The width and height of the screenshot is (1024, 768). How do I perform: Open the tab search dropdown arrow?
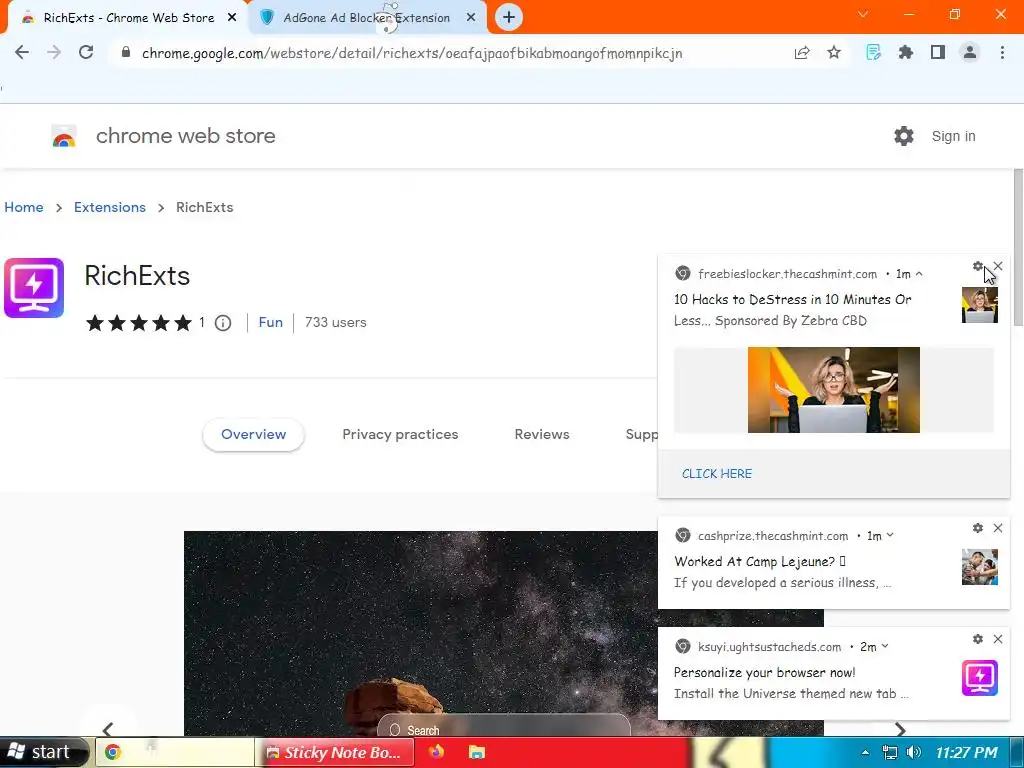863,14
